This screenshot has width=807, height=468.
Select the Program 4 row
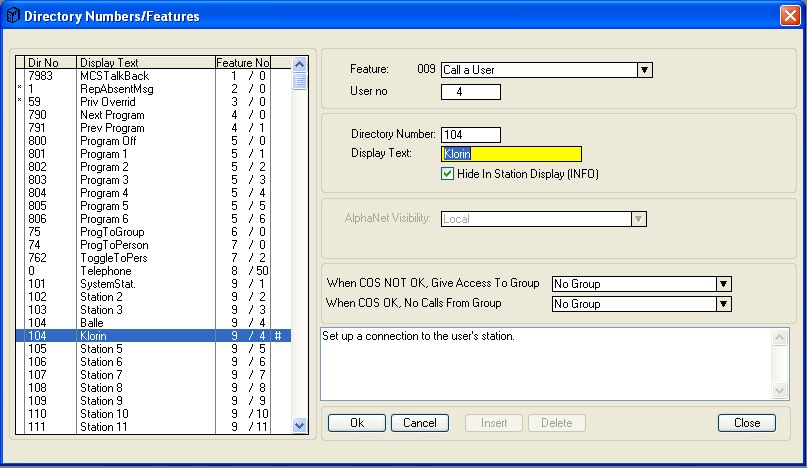pos(153,193)
